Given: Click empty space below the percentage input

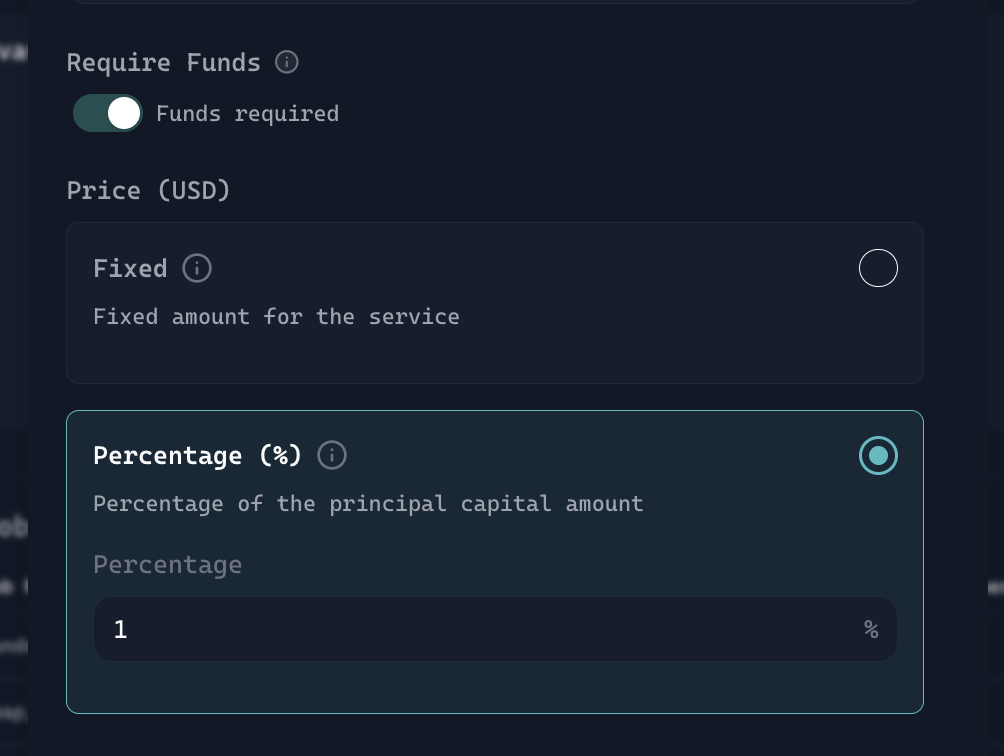Looking at the screenshot, I should [x=494, y=687].
